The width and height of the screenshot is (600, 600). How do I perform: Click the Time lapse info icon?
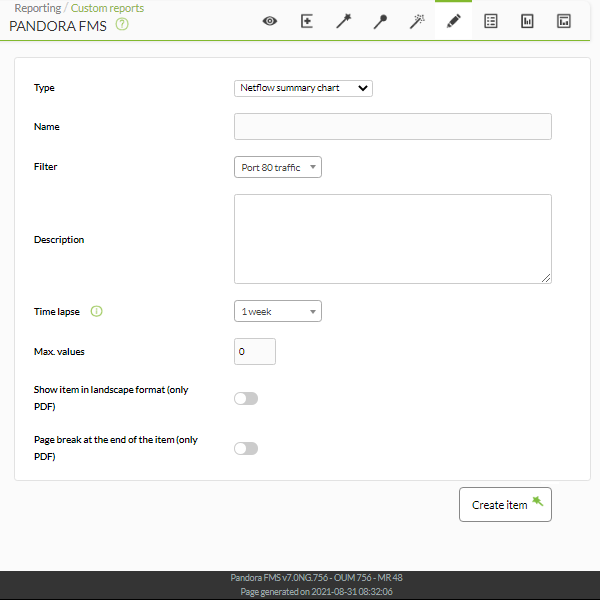[x=96, y=311]
